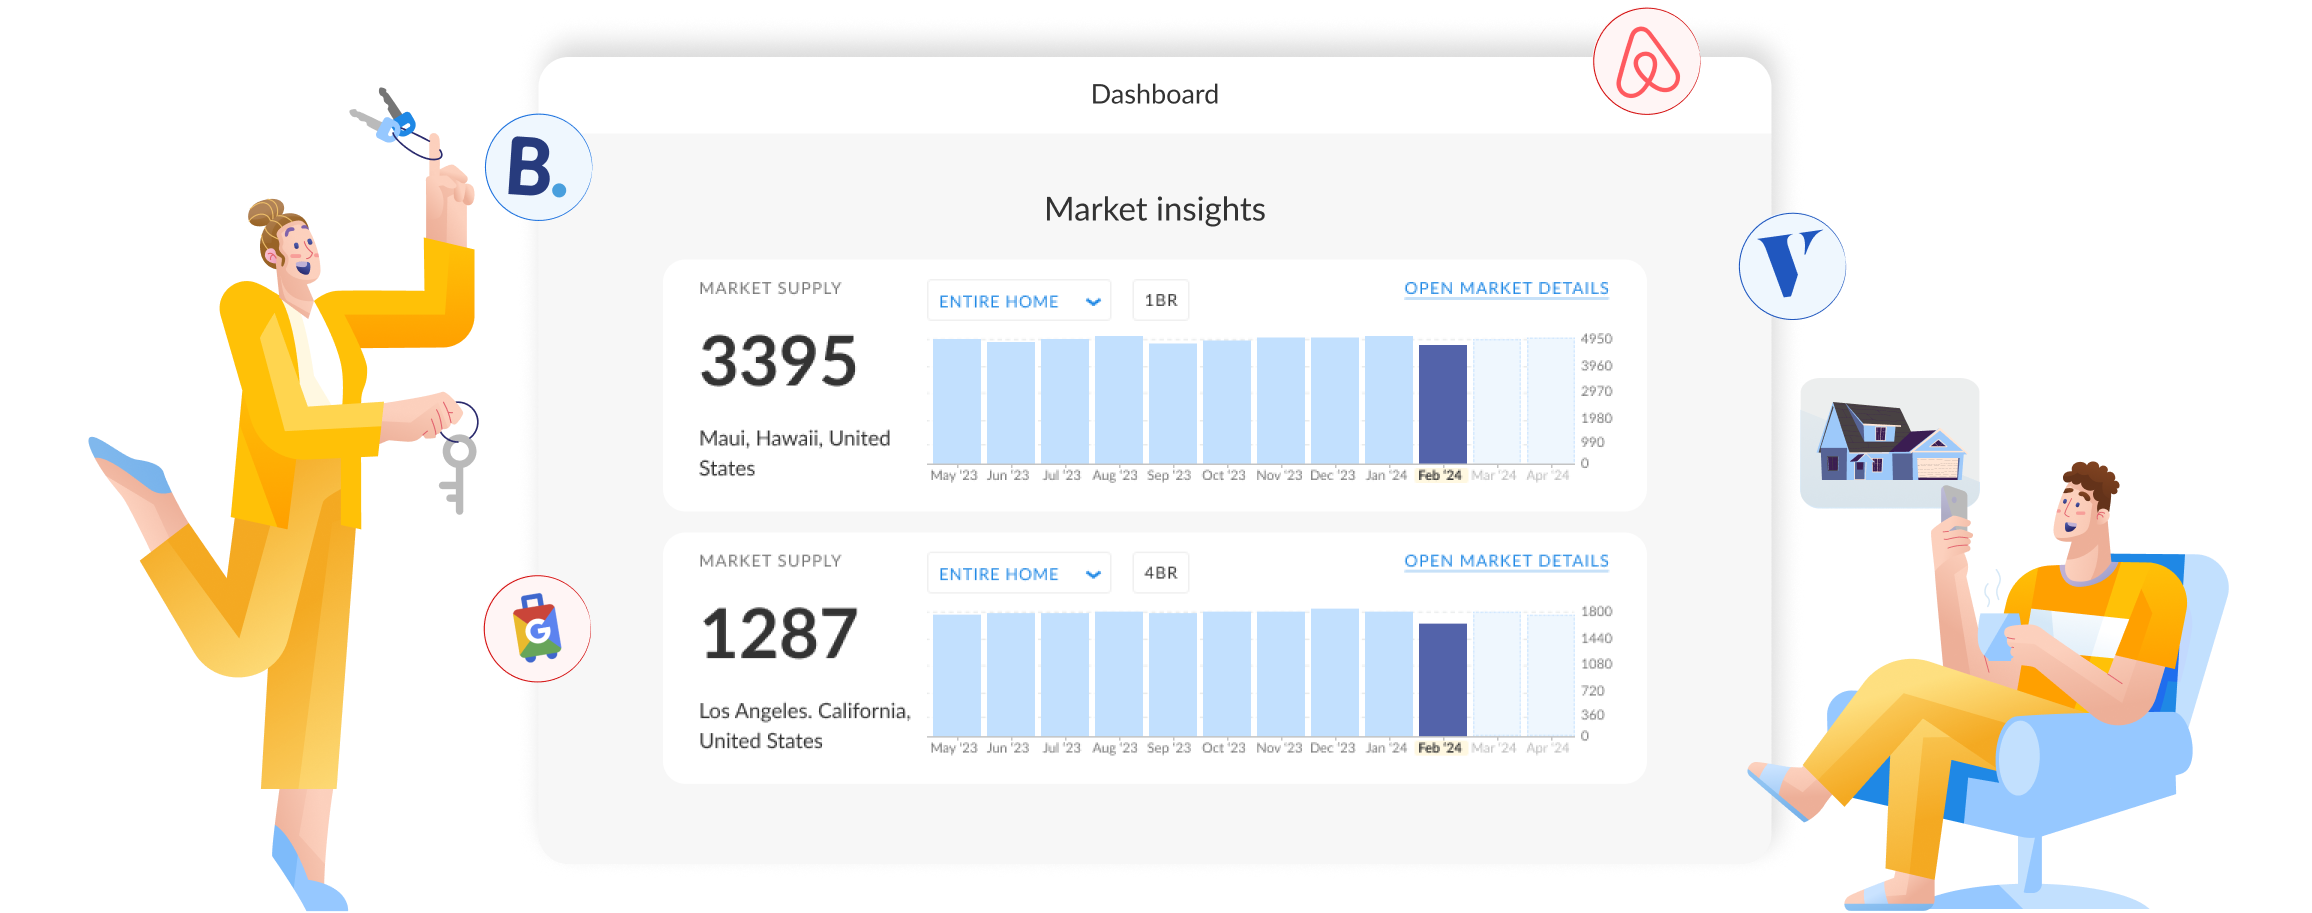
Task: Click the Mar '24 forecast bar for Maui
Action: tap(1497, 401)
